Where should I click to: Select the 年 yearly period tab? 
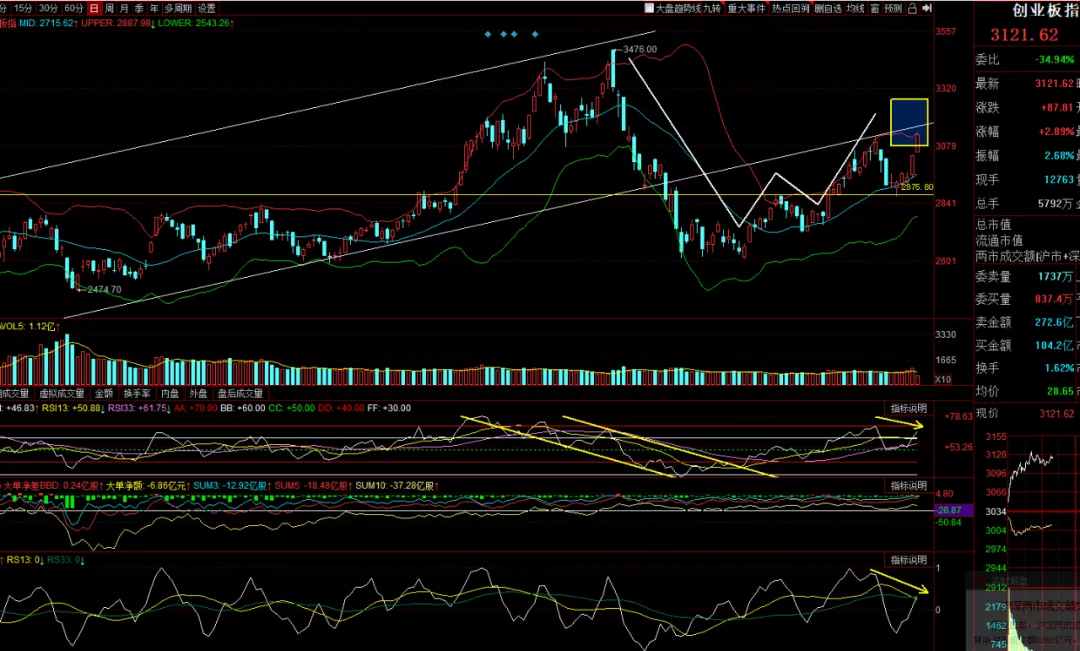coord(154,8)
